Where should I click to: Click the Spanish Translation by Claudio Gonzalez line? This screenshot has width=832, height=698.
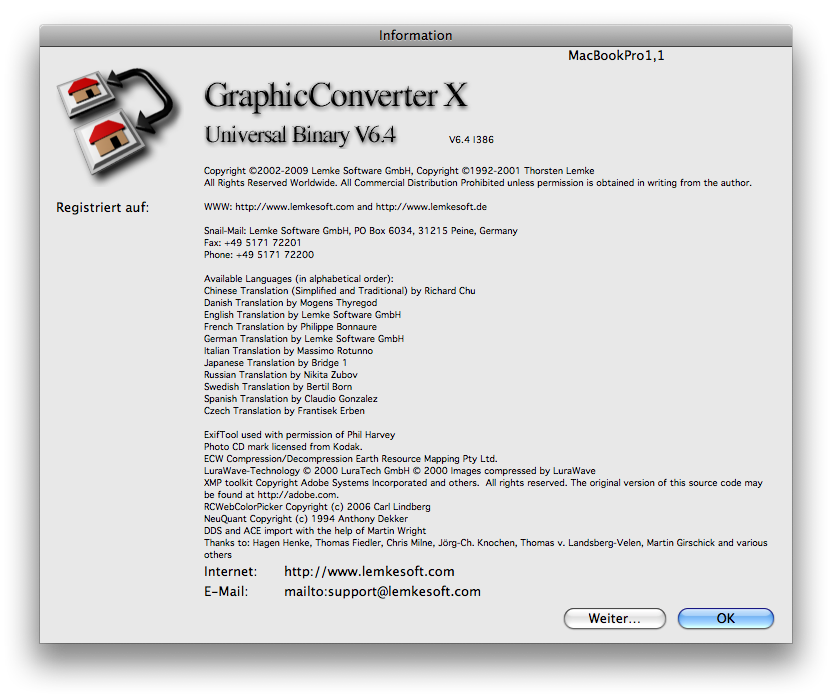pyautogui.click(x=291, y=399)
